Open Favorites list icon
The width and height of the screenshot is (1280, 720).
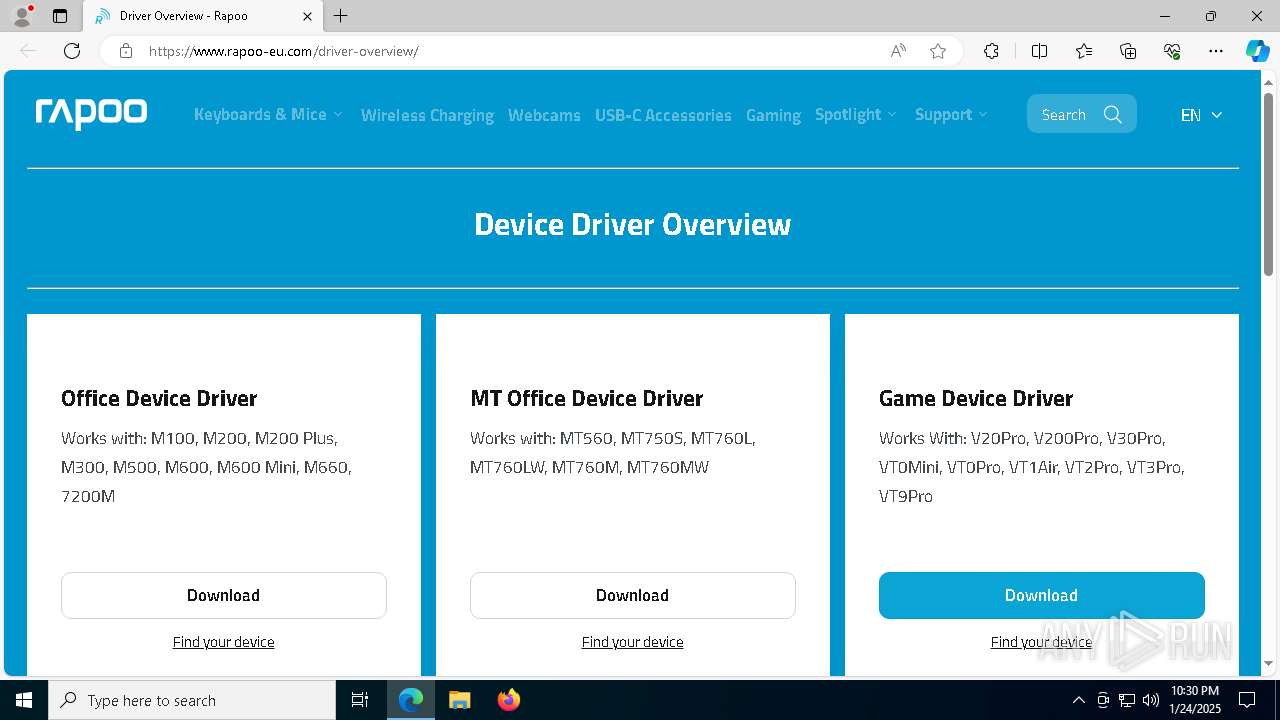[x=1084, y=51]
